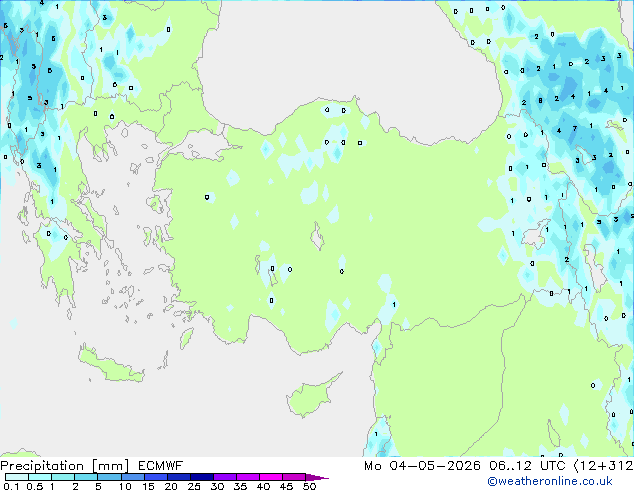Select the 5–10 mm legend color swatch

pos(109,477)
